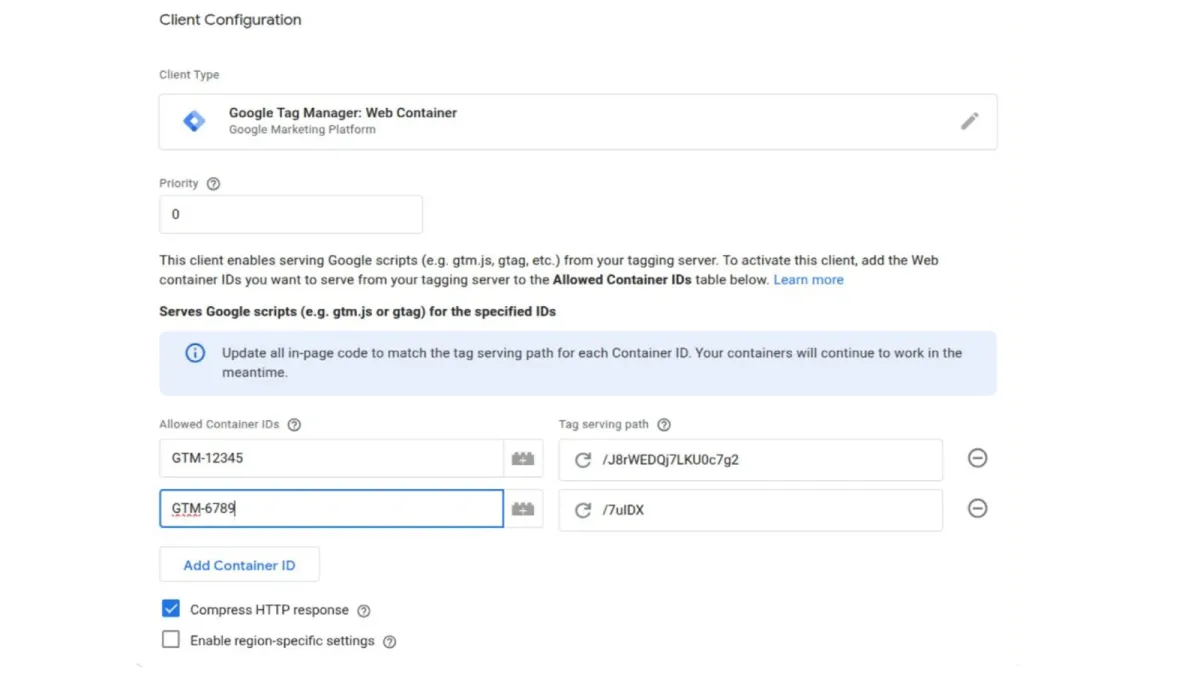Click the GTM-12345 container ID field

(x=332, y=459)
